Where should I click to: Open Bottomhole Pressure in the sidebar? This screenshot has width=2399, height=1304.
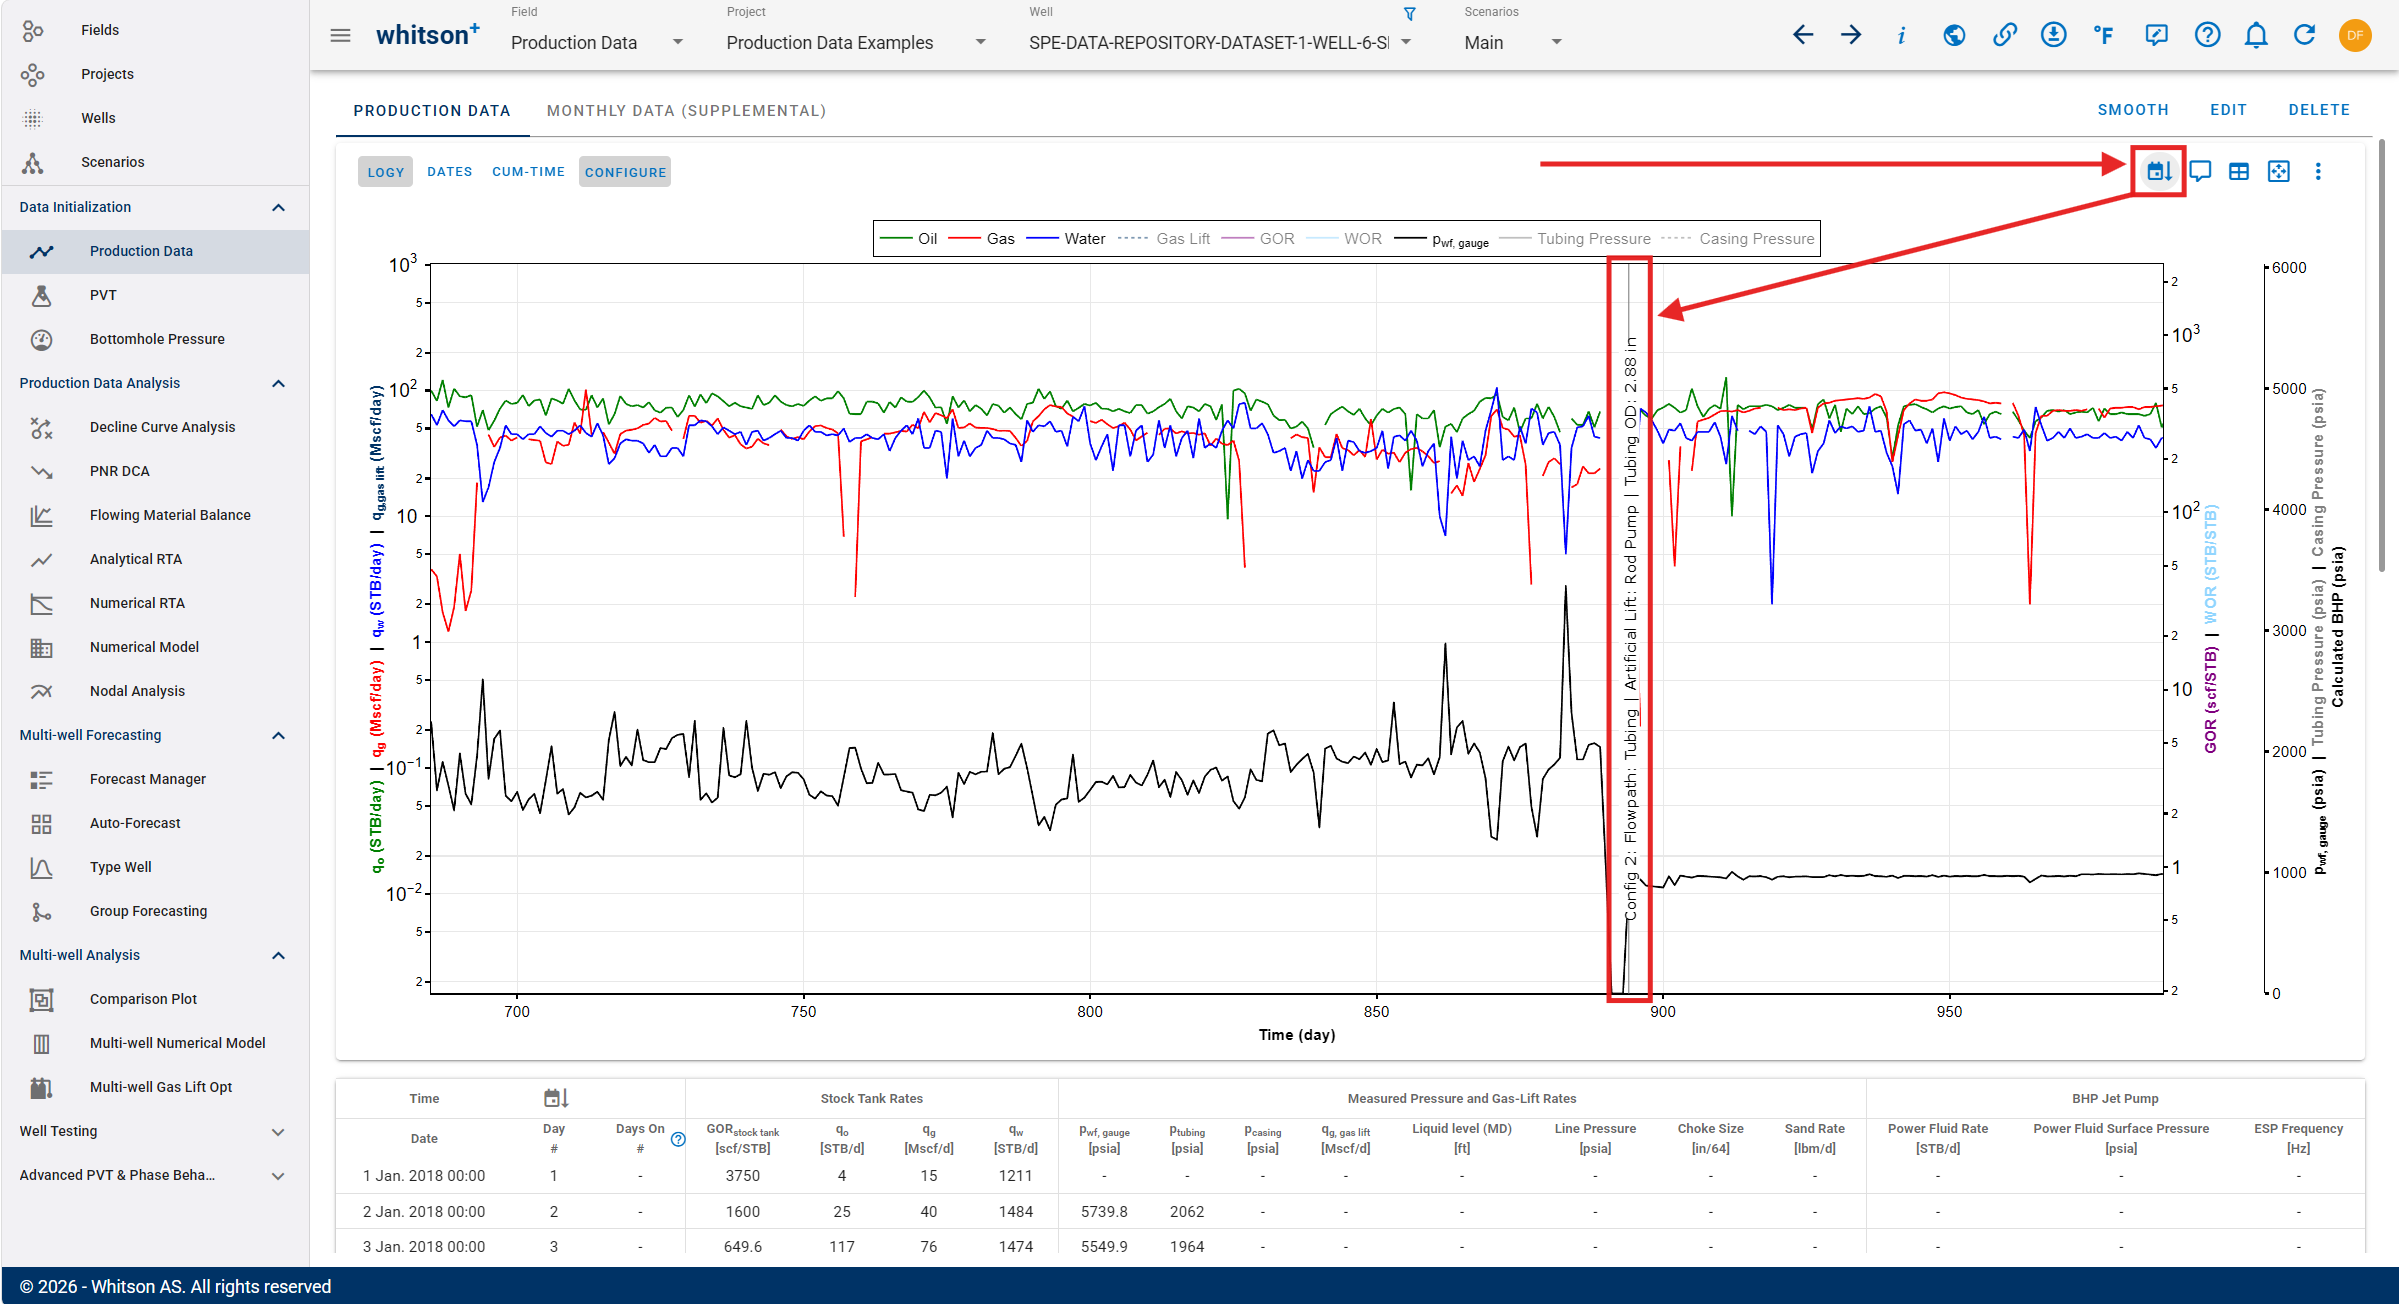pyautogui.click(x=156, y=339)
